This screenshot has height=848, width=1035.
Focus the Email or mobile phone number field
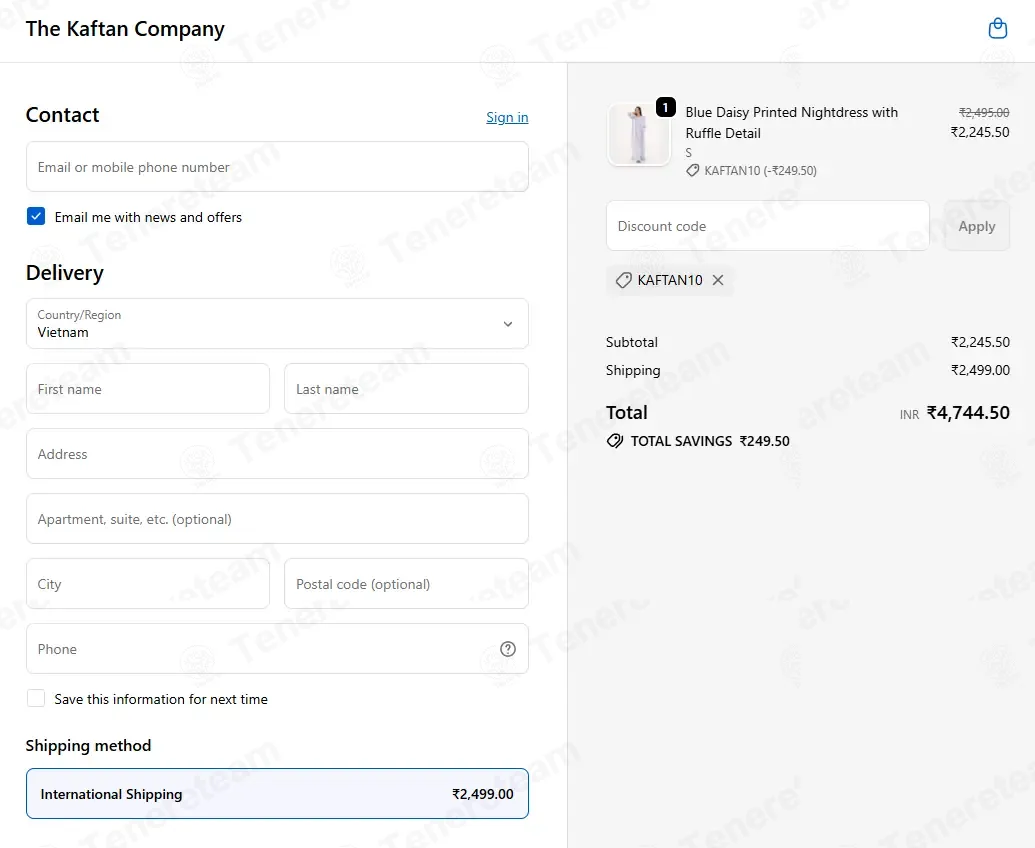coord(277,166)
